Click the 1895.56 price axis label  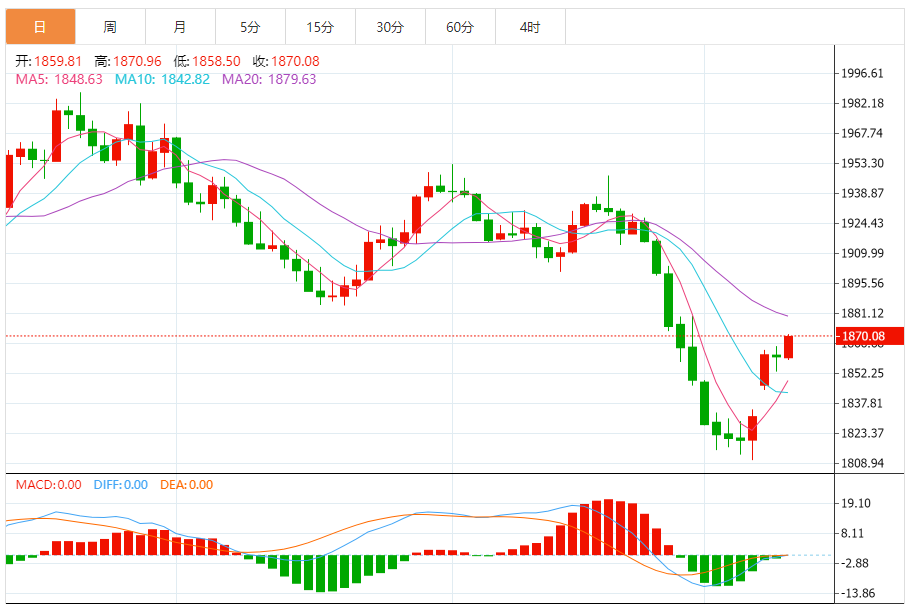coord(862,283)
